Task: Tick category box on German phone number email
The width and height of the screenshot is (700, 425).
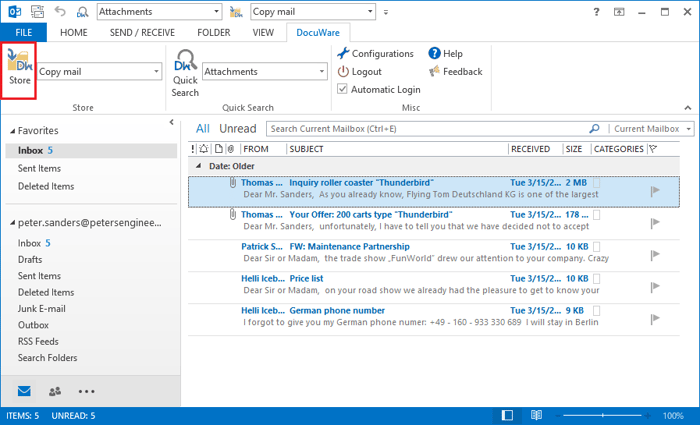Action: click(x=597, y=310)
